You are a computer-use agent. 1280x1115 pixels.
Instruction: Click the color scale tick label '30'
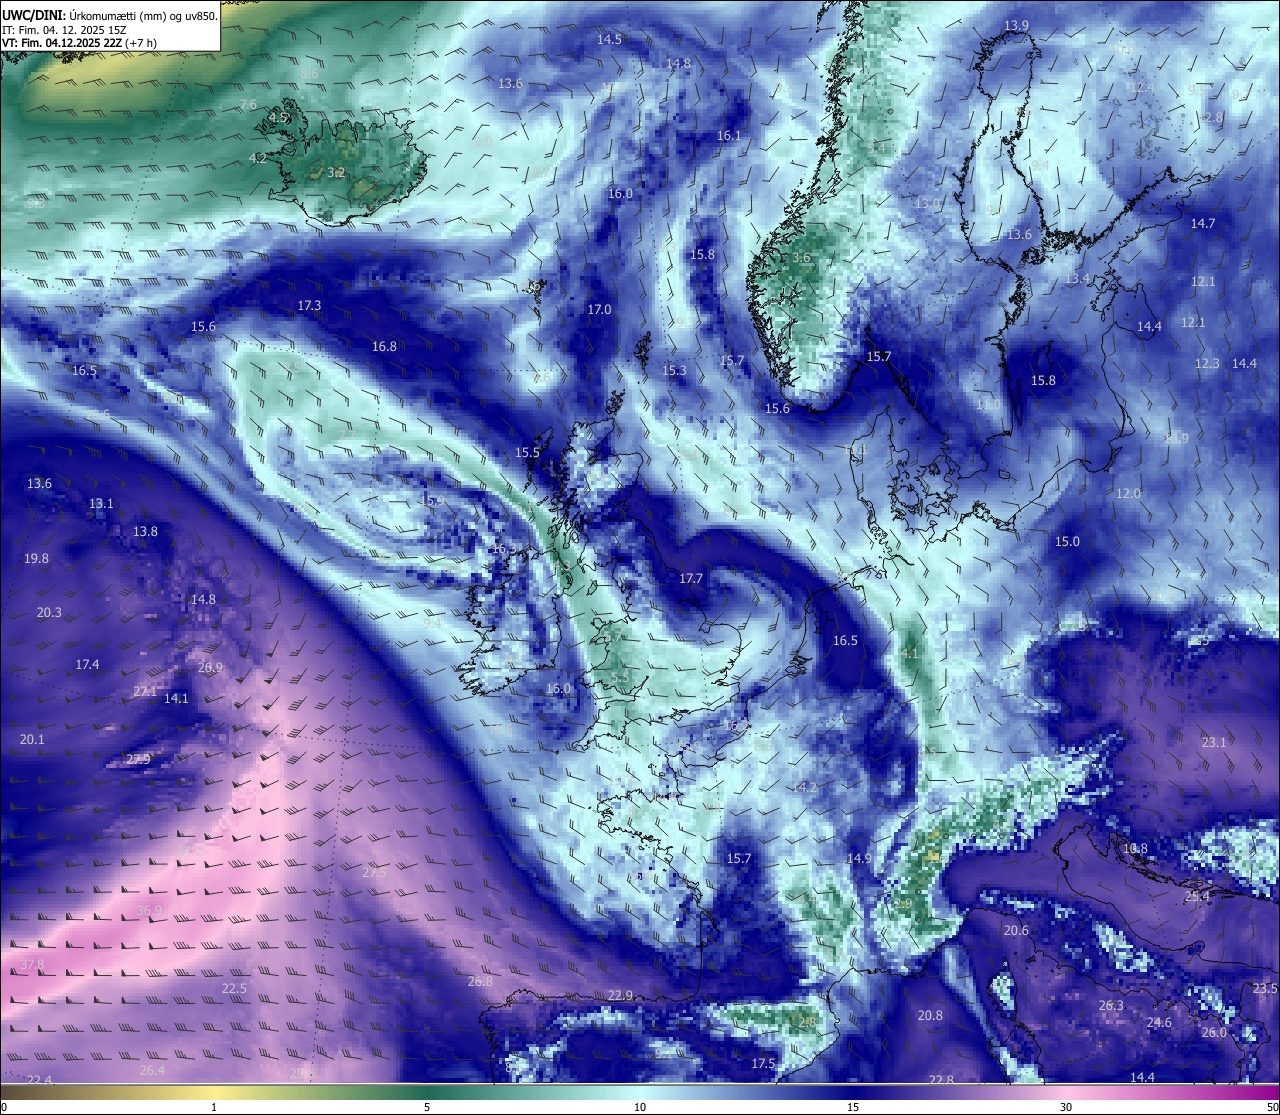coord(1066,1107)
